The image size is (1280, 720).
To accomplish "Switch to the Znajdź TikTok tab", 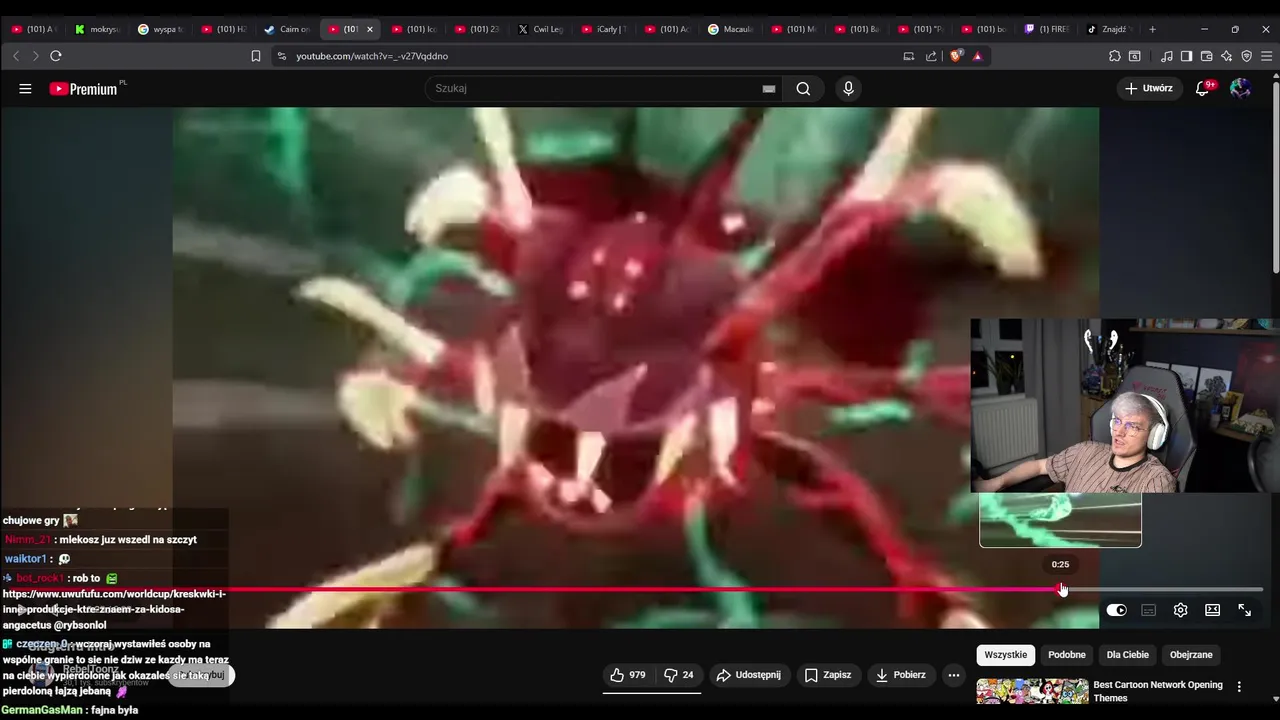I will pyautogui.click(x=1109, y=29).
